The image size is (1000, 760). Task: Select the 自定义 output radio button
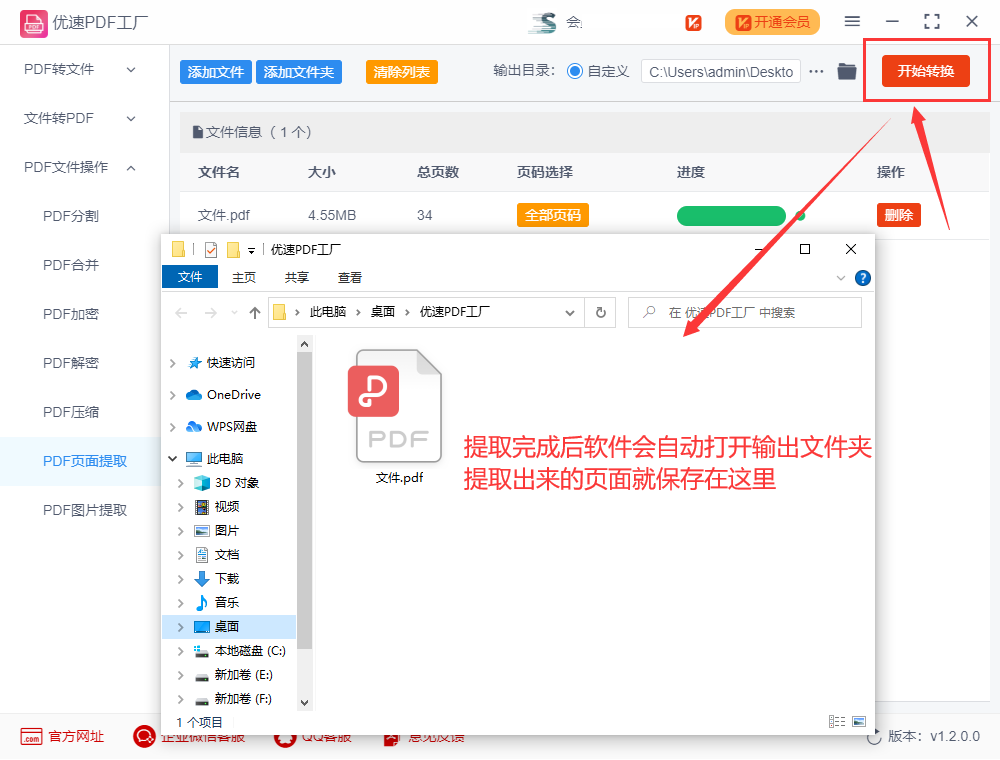click(x=575, y=71)
